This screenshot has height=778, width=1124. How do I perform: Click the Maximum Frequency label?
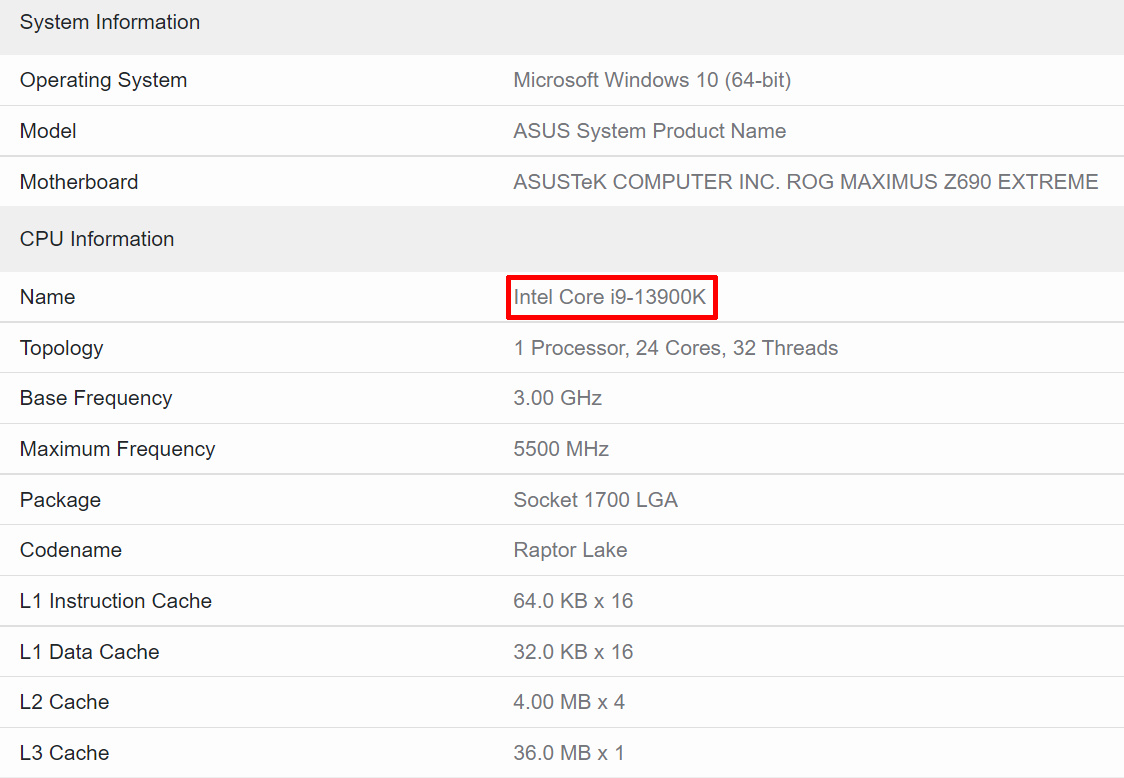(x=117, y=449)
